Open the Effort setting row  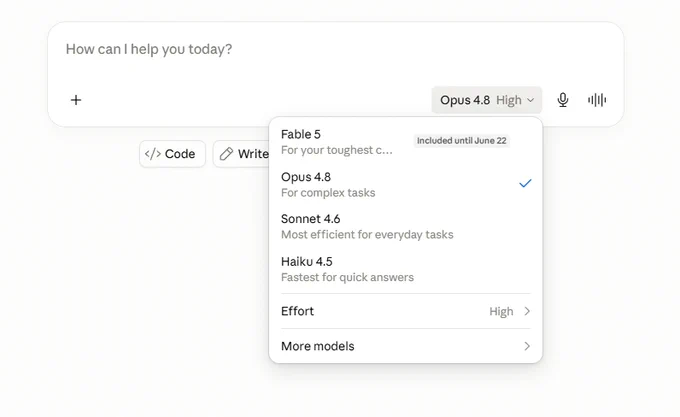coord(405,311)
